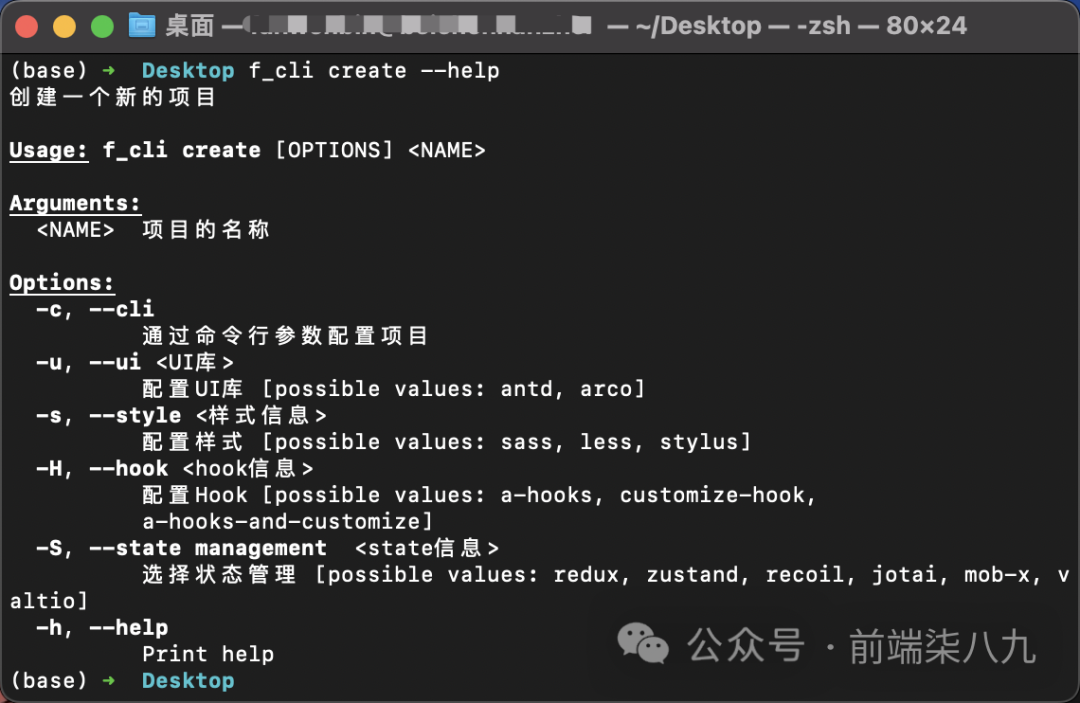Viewport: 1080px width, 703px height.
Task: Click the '-c, --cli' option line
Action: 95,309
